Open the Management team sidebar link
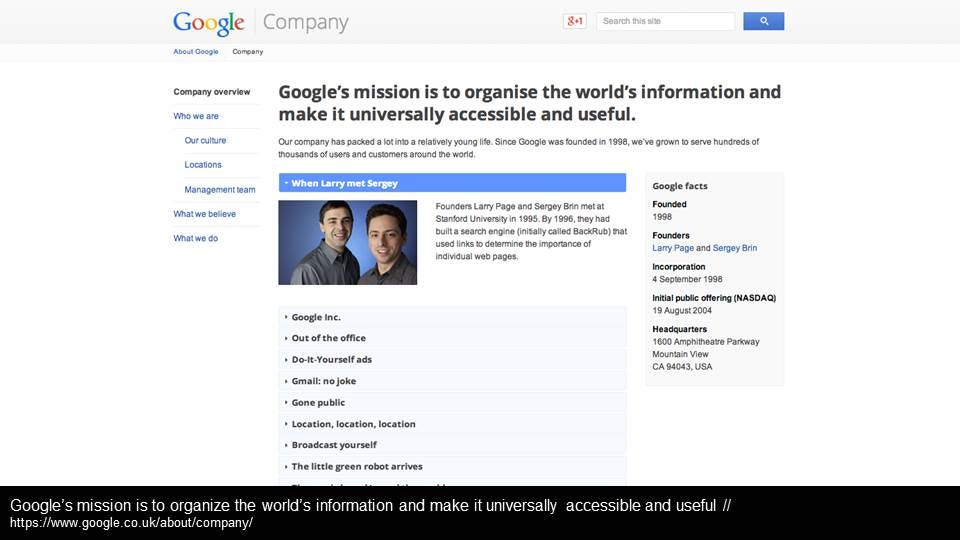 220,190
